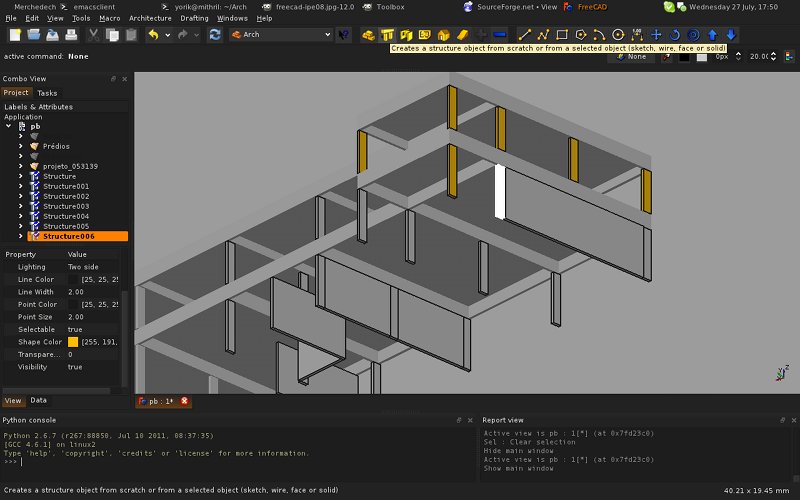Screen dimensions: 800x500
Task: Select the Arch Site house tool
Action: 443,35
